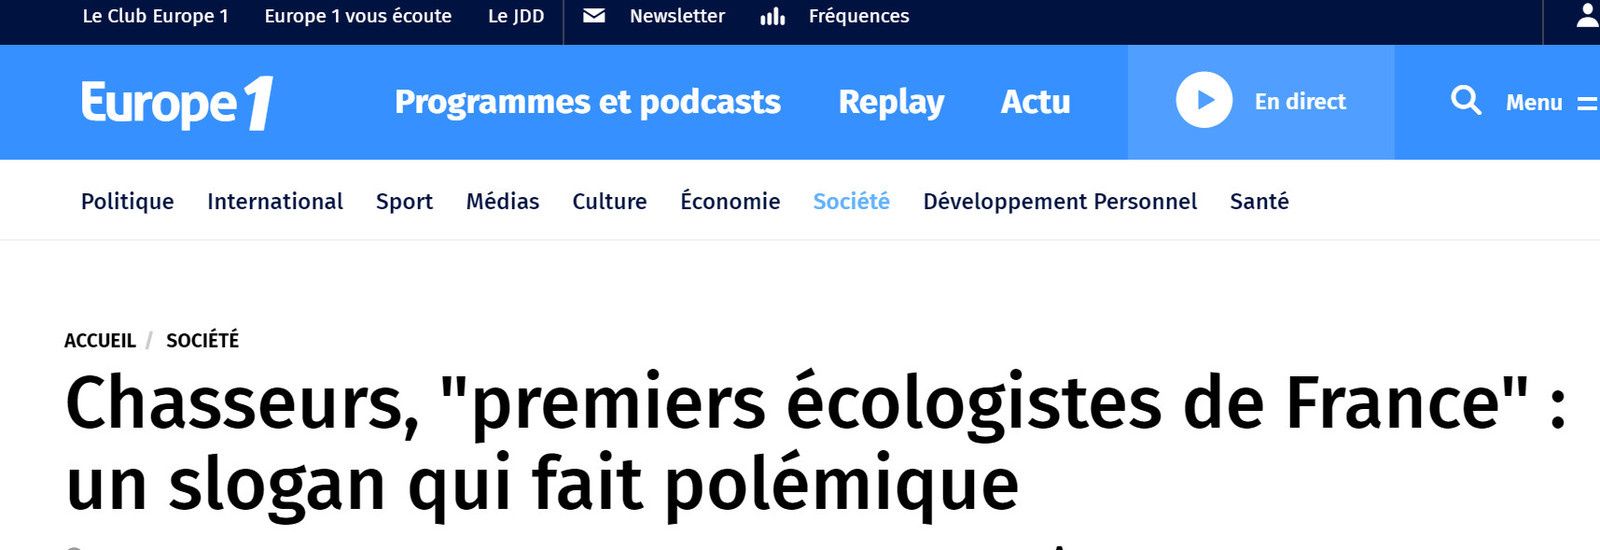Click the ACCUEIL breadcrumb link
Screen dimensions: 1600x550
pyautogui.click(x=100, y=341)
